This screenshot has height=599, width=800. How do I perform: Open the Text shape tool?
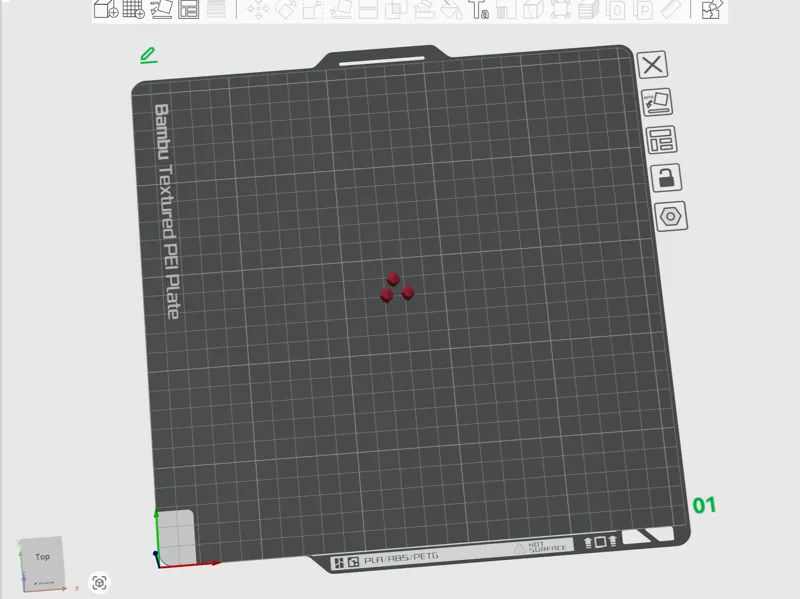(479, 9)
